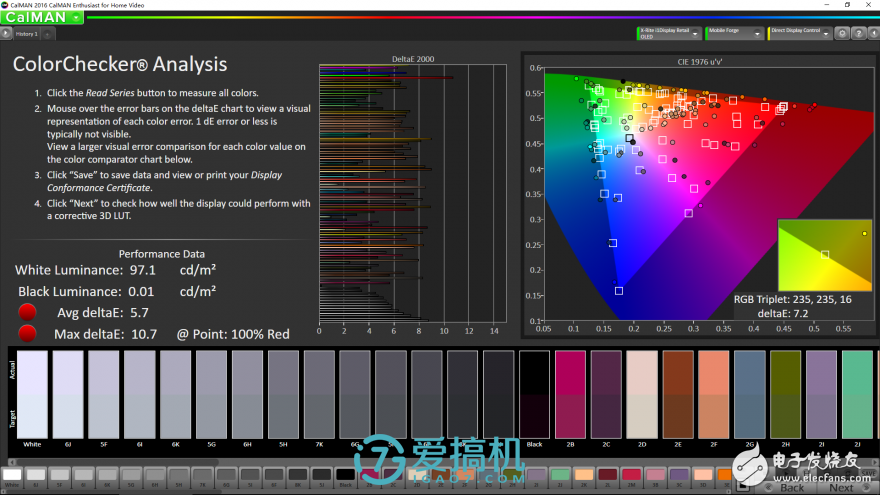Screen dimensions: 880x495
Task: Select the White swatch in comparator chart
Action: 32,395
